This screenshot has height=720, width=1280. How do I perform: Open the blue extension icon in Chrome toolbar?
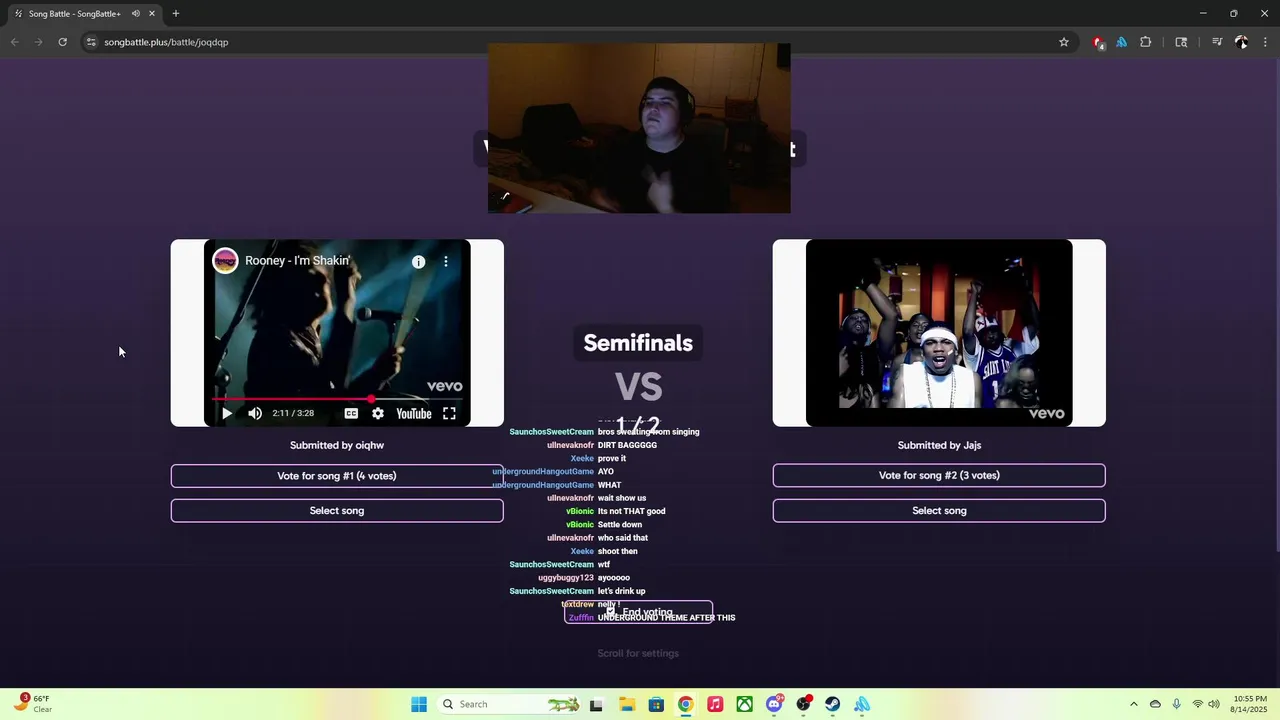click(x=1121, y=42)
